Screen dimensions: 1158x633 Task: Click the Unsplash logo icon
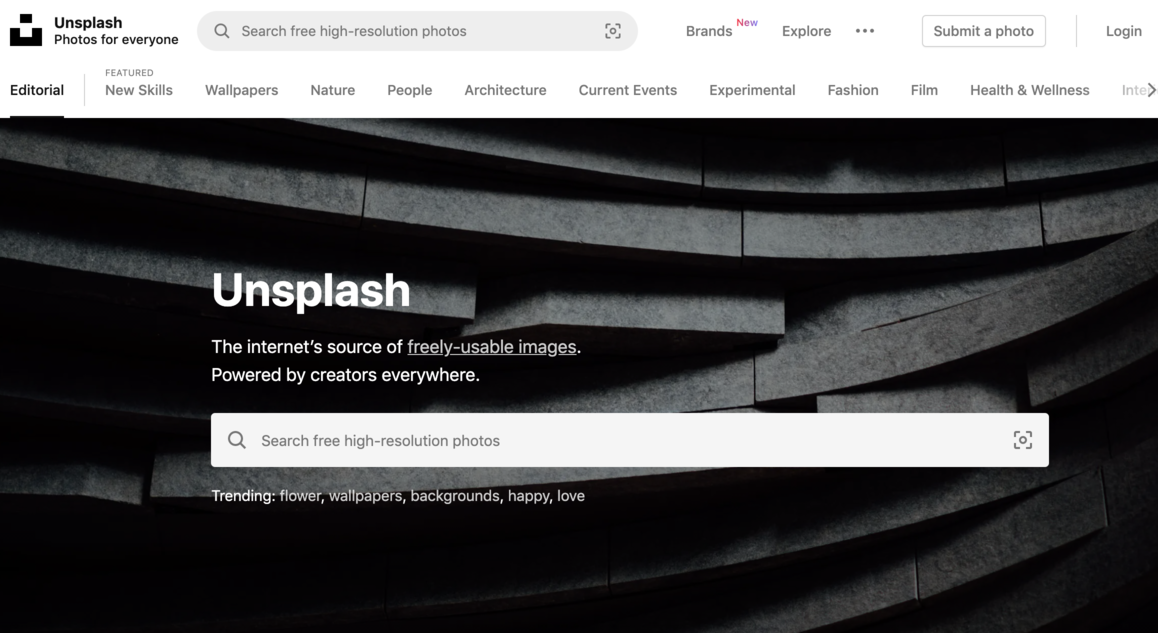point(26,31)
